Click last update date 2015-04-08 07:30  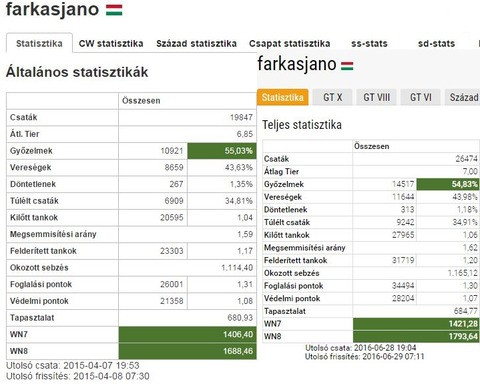coord(111,376)
